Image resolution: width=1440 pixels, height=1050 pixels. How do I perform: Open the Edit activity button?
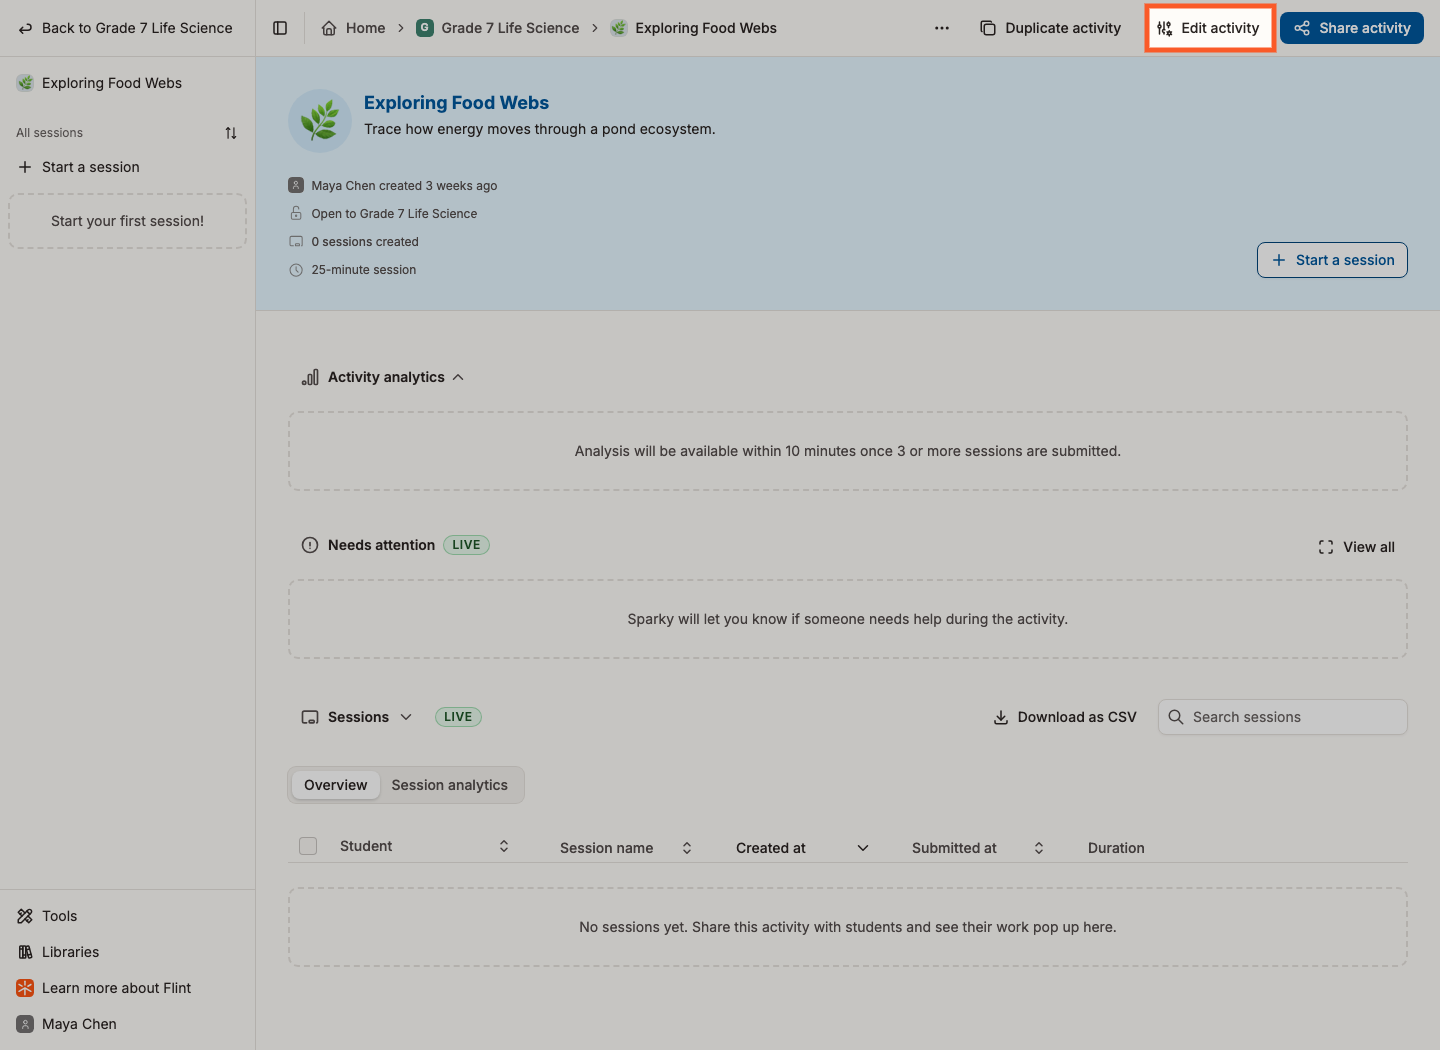point(1209,28)
